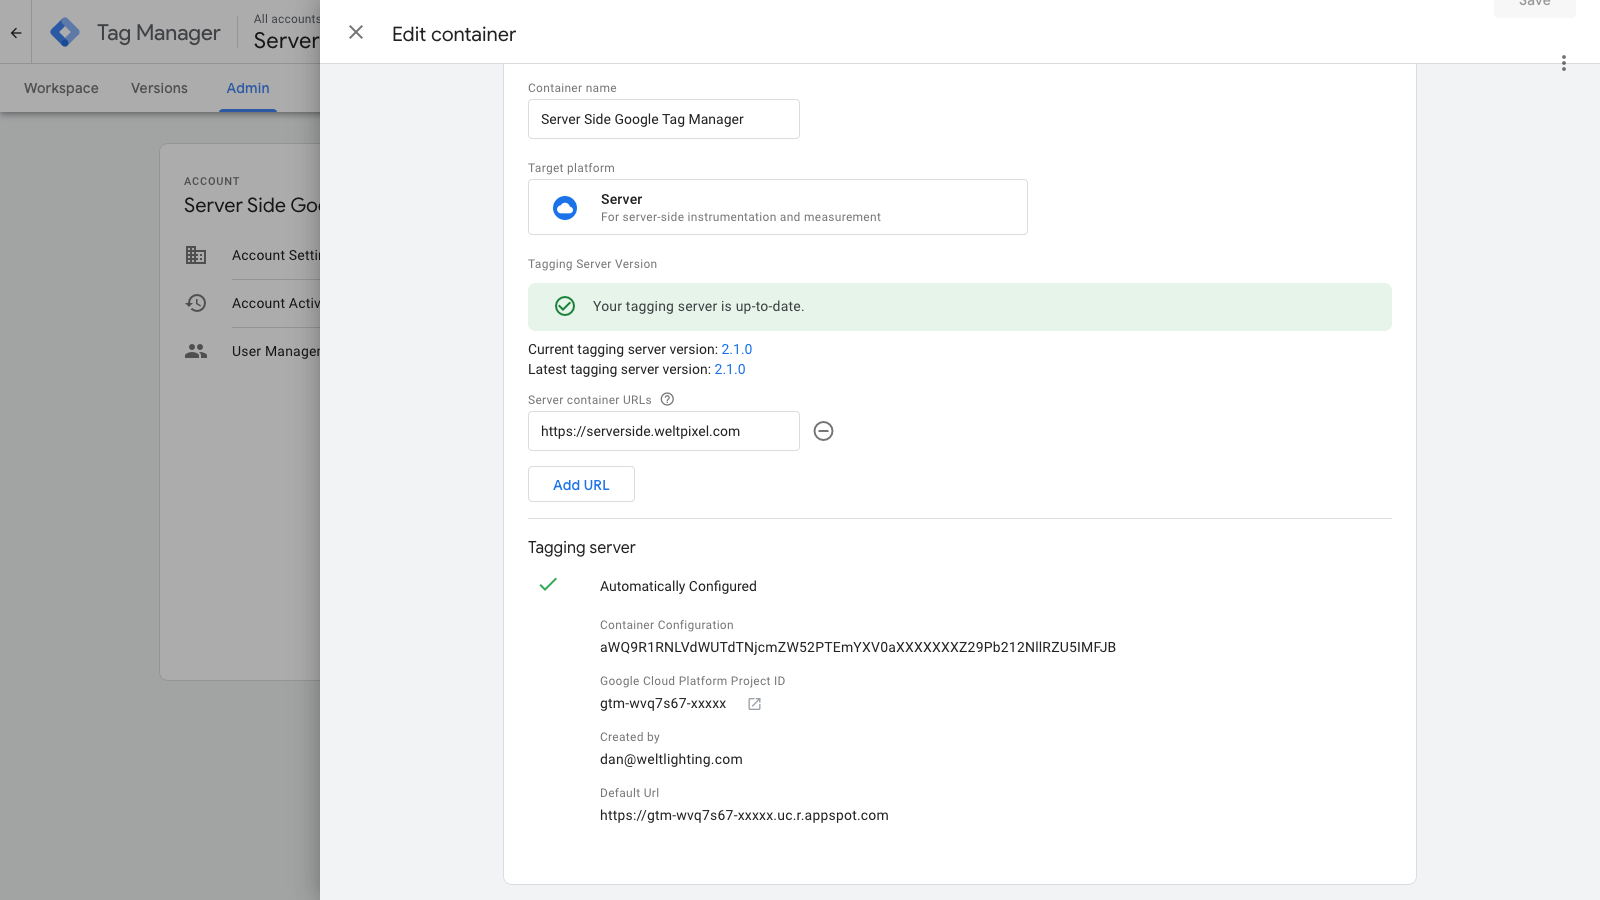The width and height of the screenshot is (1600, 900).
Task: Open Google Cloud project in new window icon
Action: pos(755,704)
